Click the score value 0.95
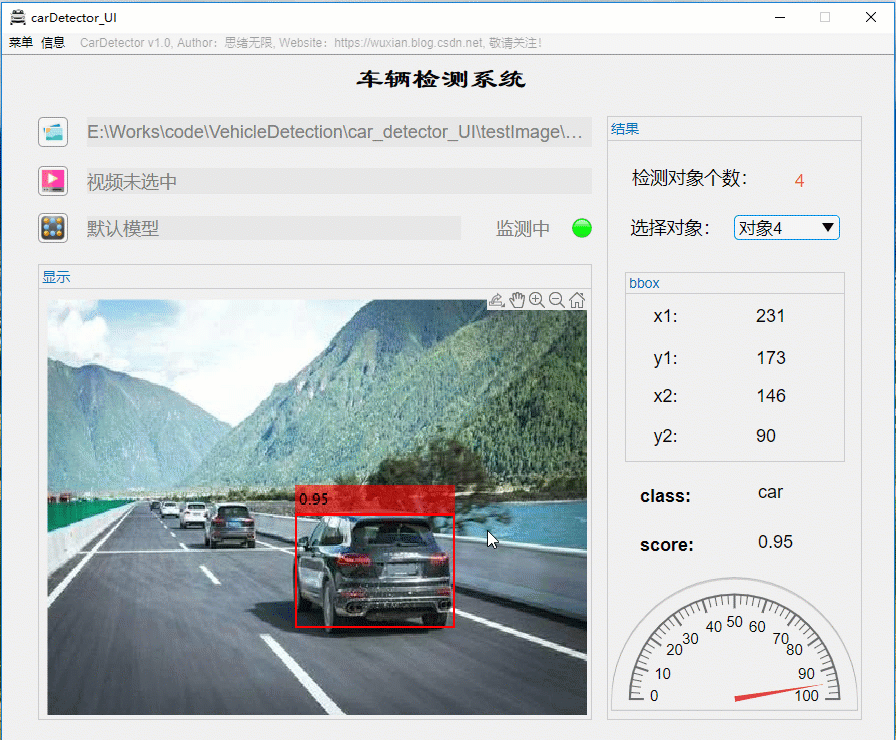 click(x=775, y=542)
